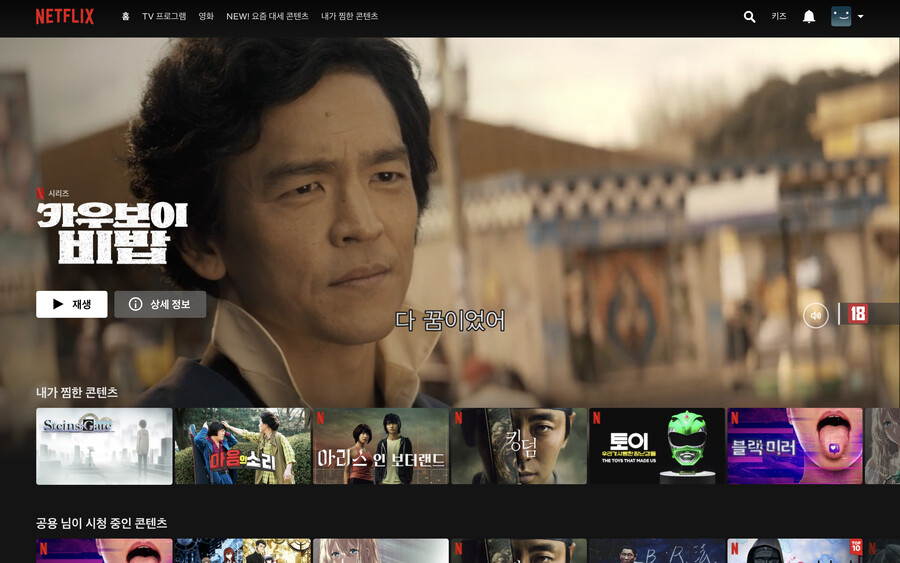Open the notifications bell
The image size is (900, 563).
(809, 17)
